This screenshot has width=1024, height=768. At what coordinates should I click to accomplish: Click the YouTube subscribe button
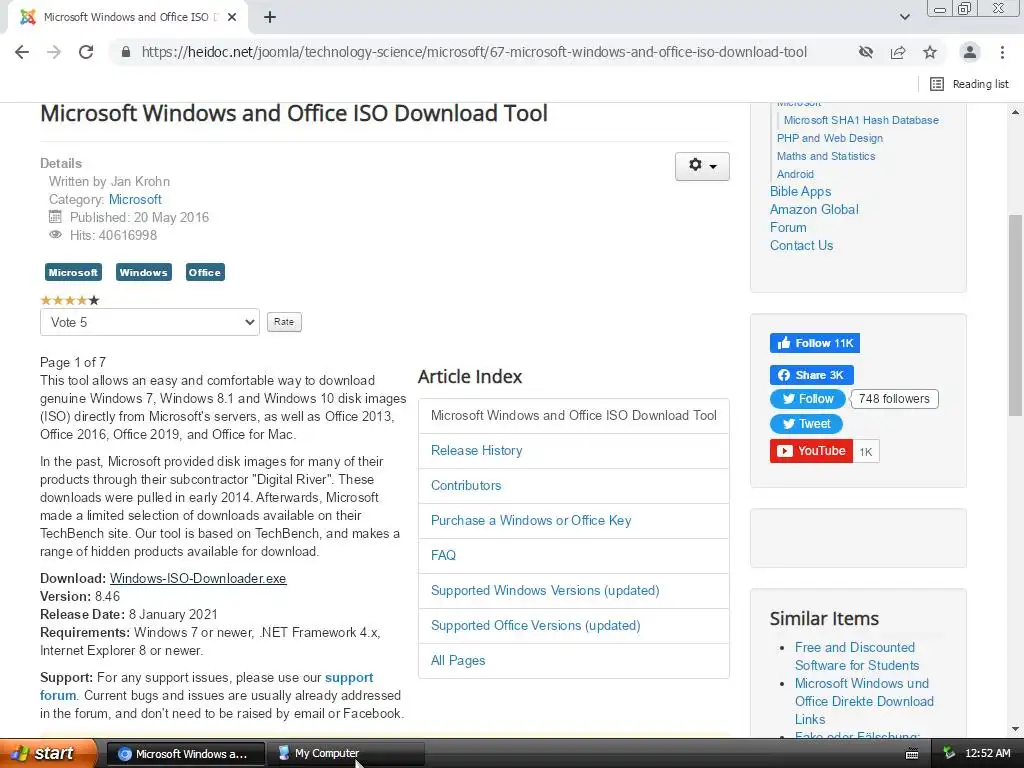tap(811, 451)
